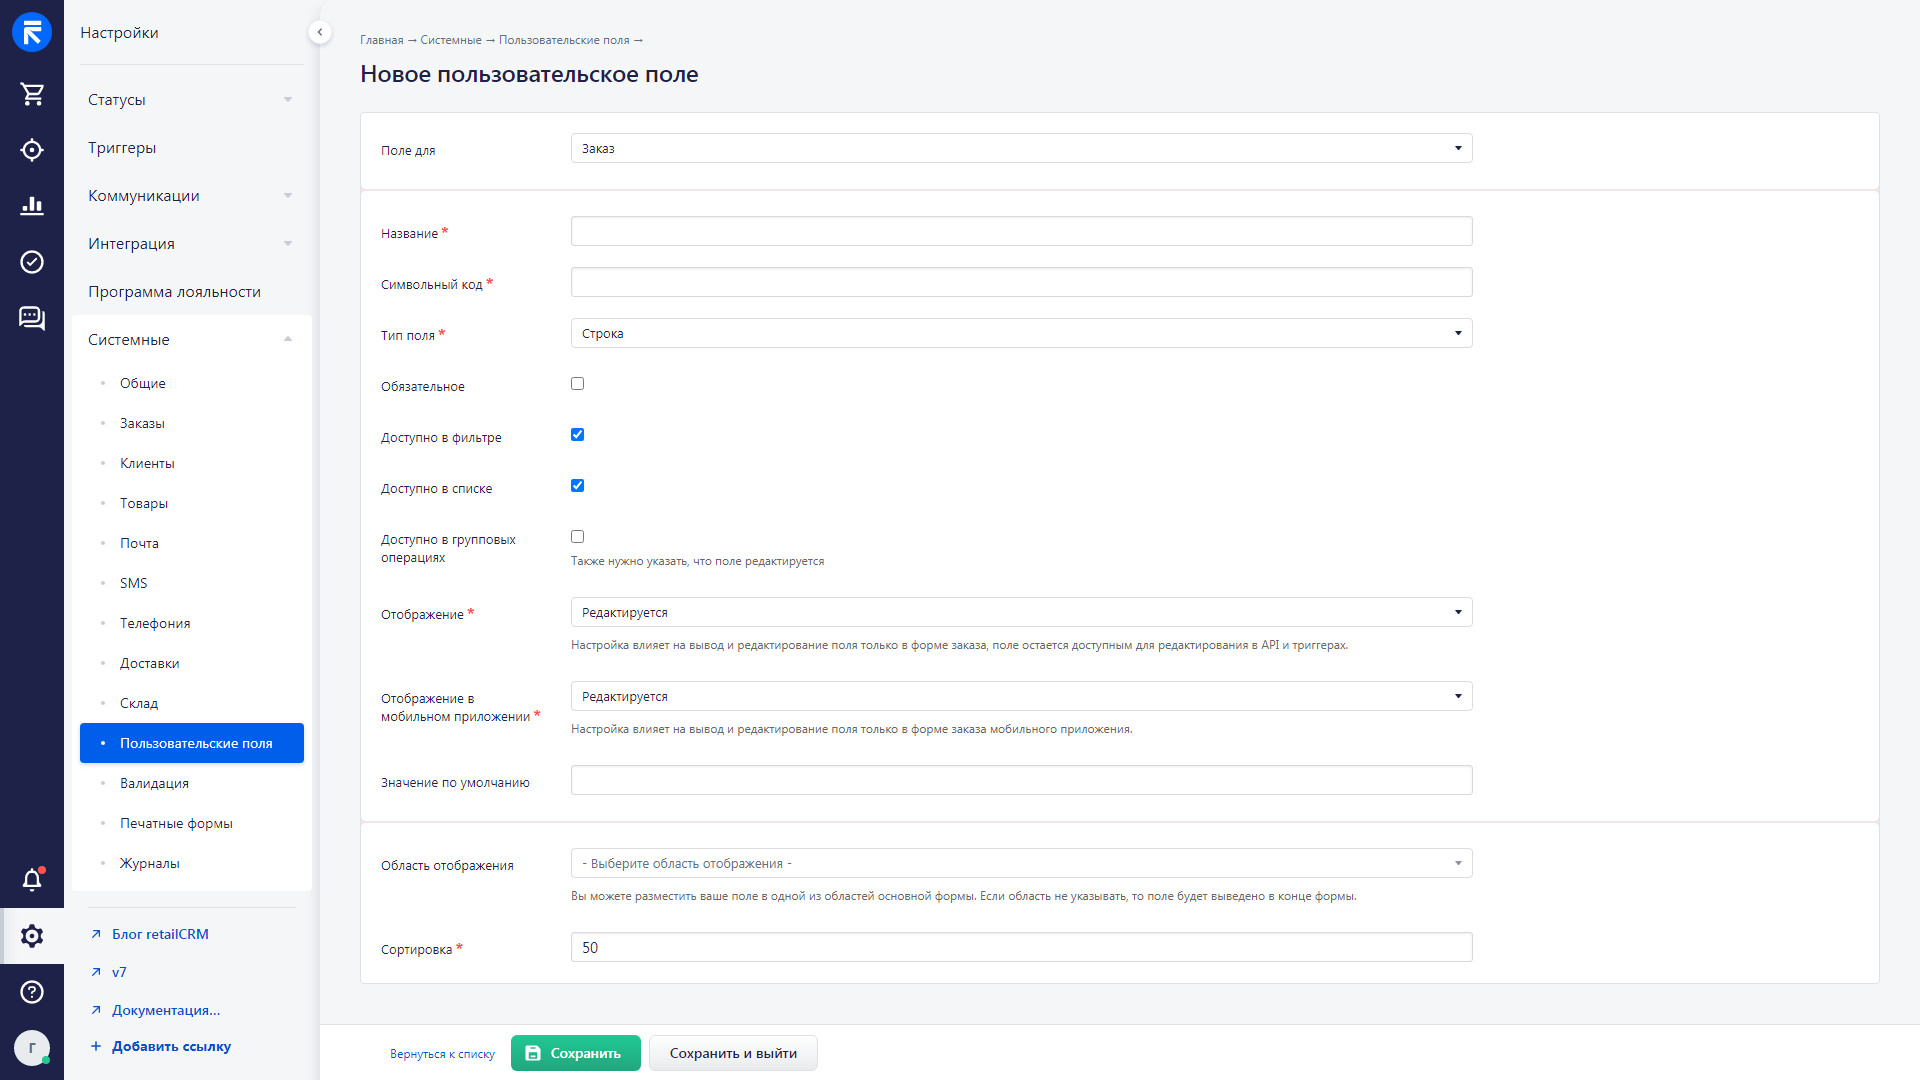The height and width of the screenshot is (1080, 1920).
Task: Click Сохранить и выйти button
Action: click(x=733, y=1053)
